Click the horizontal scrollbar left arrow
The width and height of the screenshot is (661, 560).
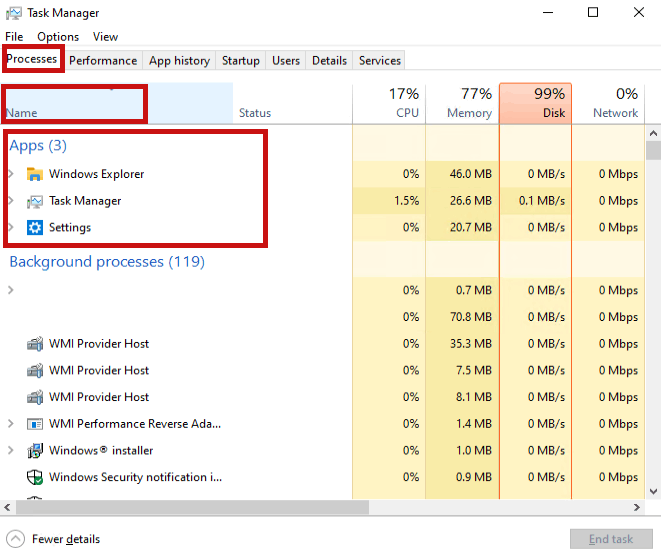click(7, 507)
